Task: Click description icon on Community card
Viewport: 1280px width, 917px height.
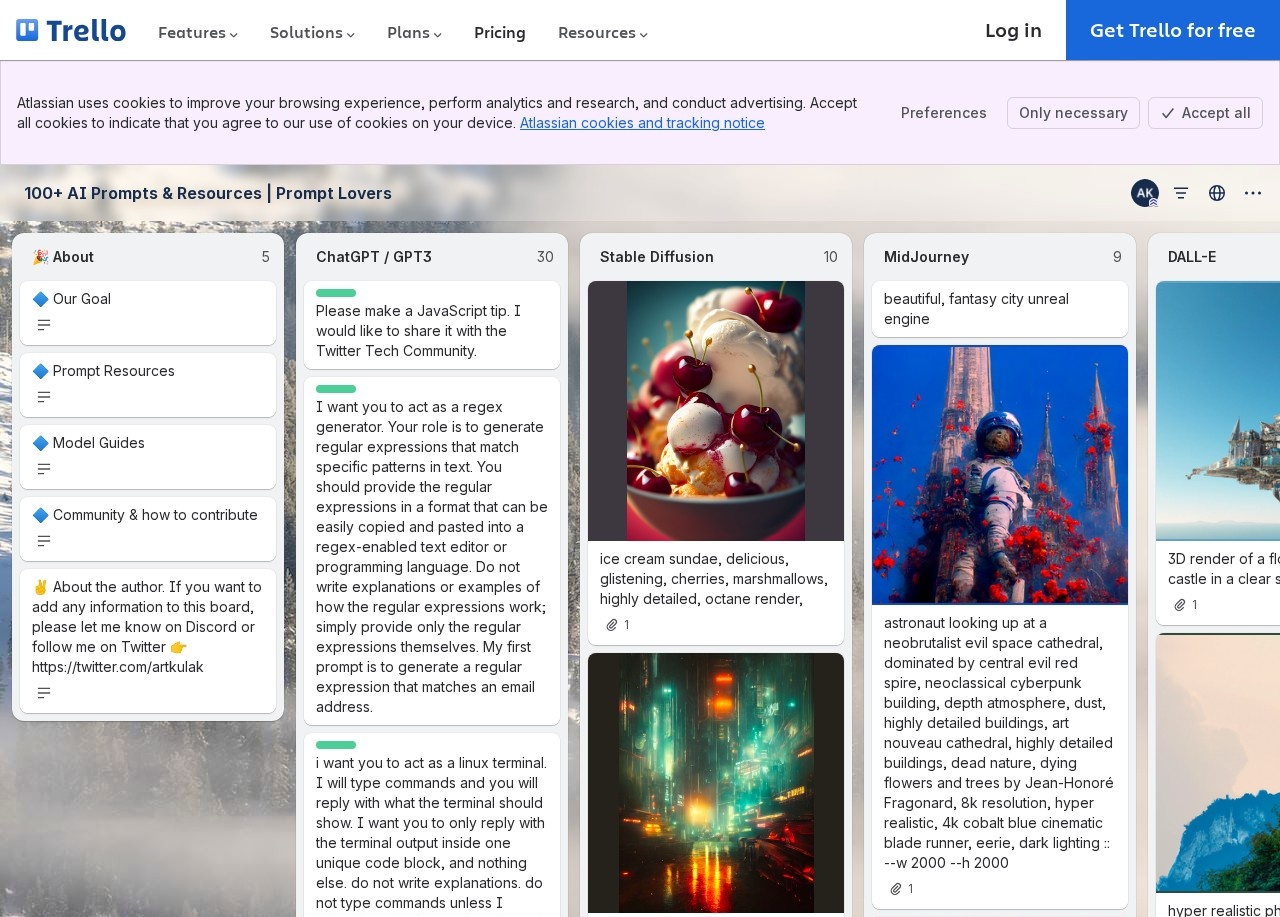Action: pos(44,541)
